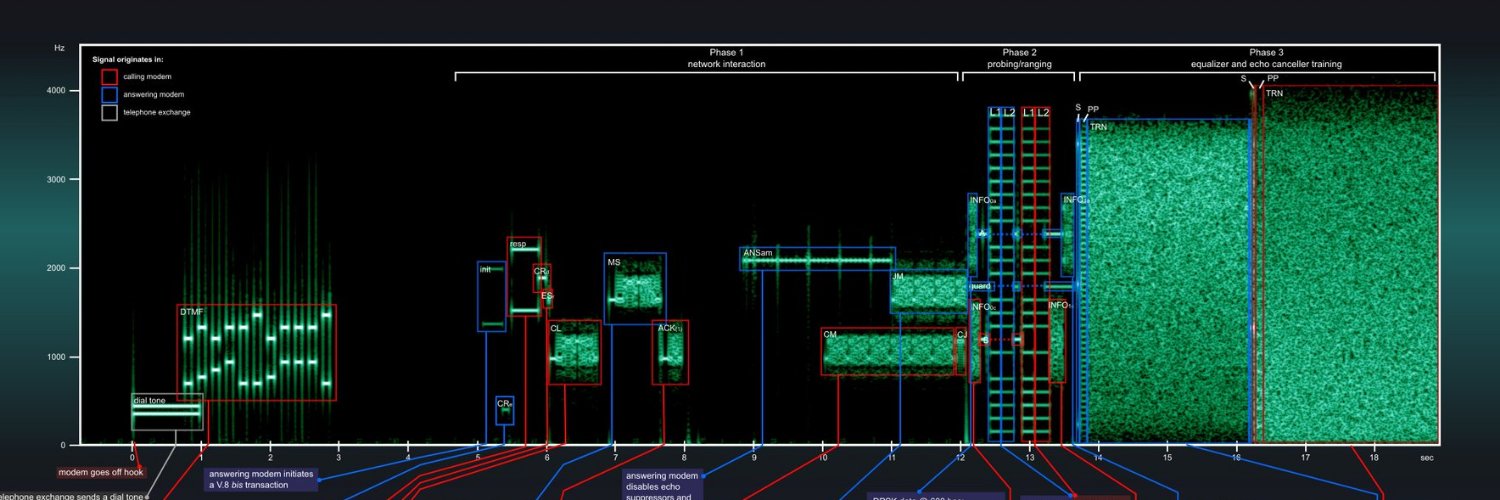This screenshot has height=500, width=1500.
Task: Click the INFO label beside the CJ box
Action: point(984,307)
